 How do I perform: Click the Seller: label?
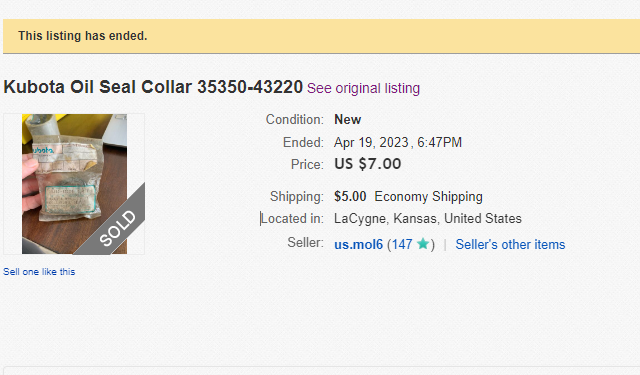(x=305, y=242)
